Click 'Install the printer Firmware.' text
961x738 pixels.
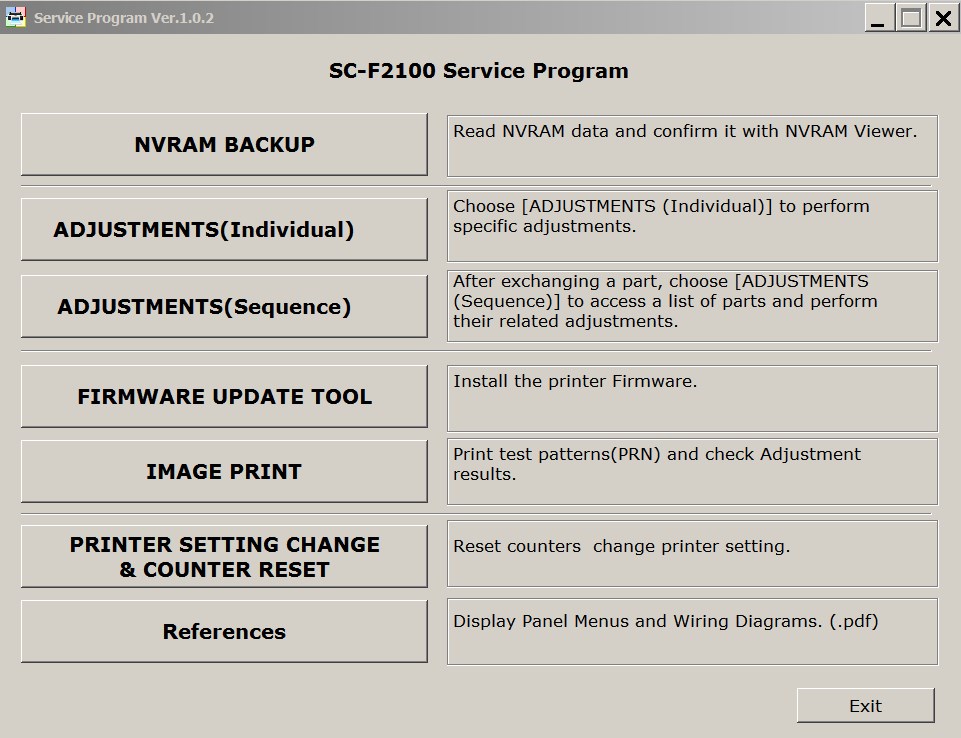tap(575, 381)
